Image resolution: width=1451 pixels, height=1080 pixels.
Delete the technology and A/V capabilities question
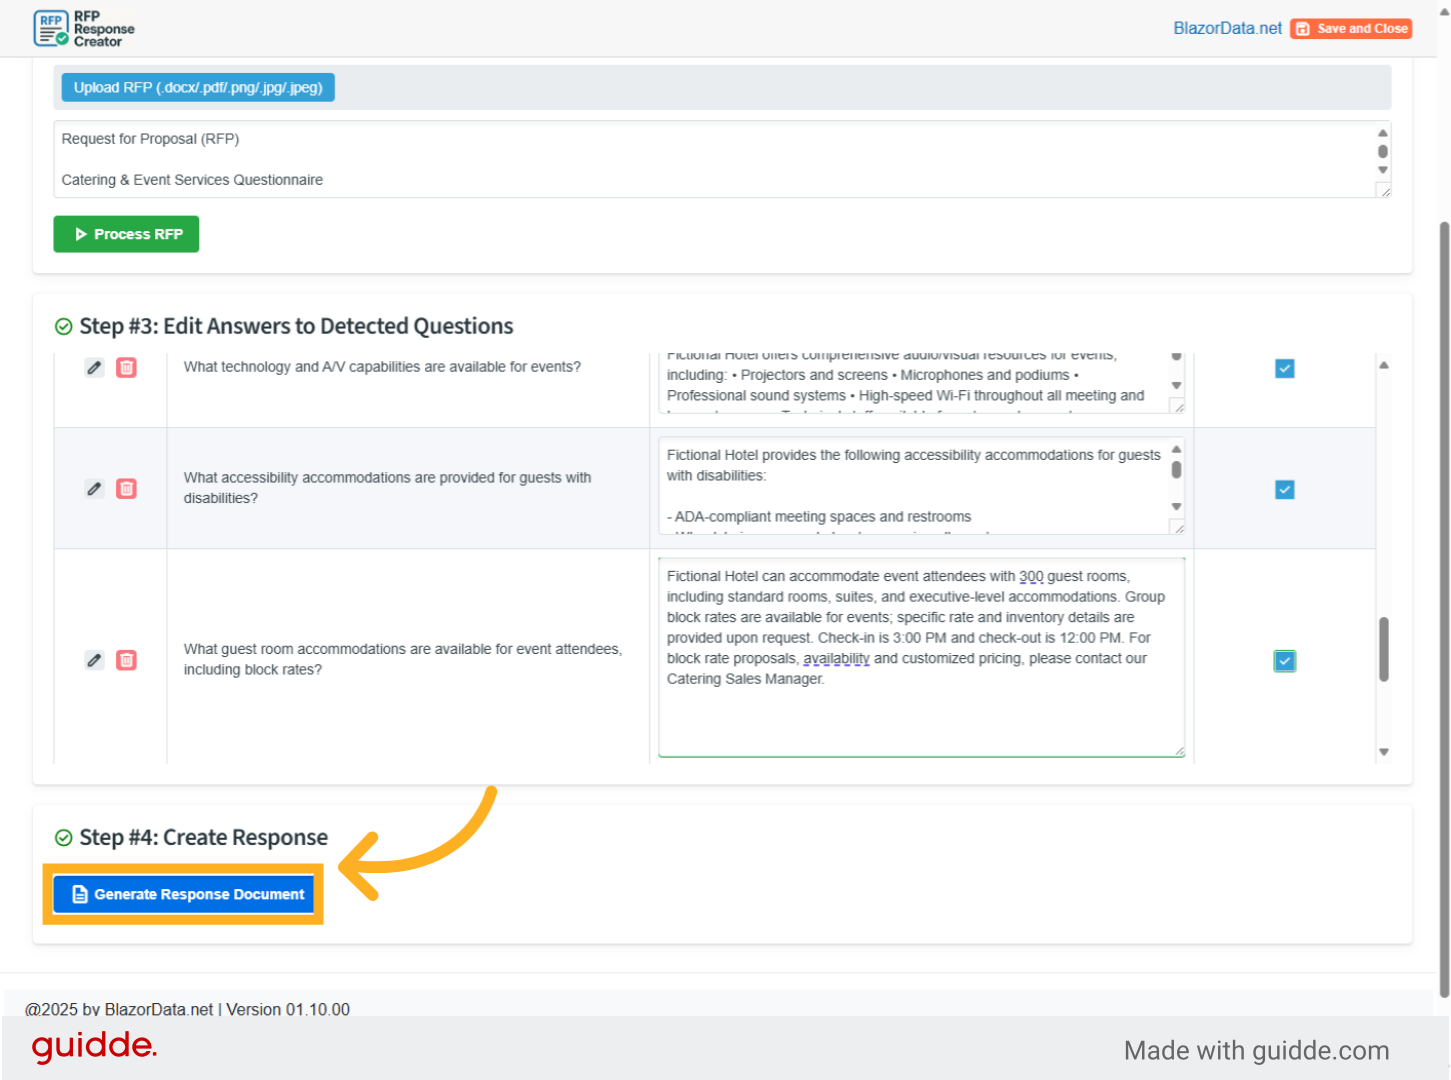[x=126, y=367]
